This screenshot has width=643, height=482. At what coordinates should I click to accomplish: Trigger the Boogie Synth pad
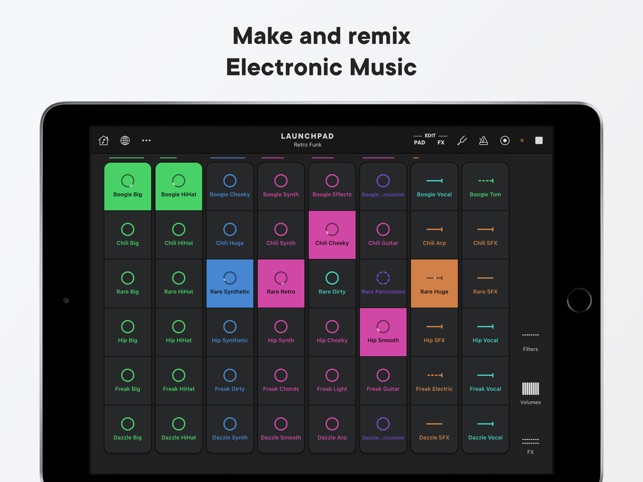pyautogui.click(x=281, y=187)
